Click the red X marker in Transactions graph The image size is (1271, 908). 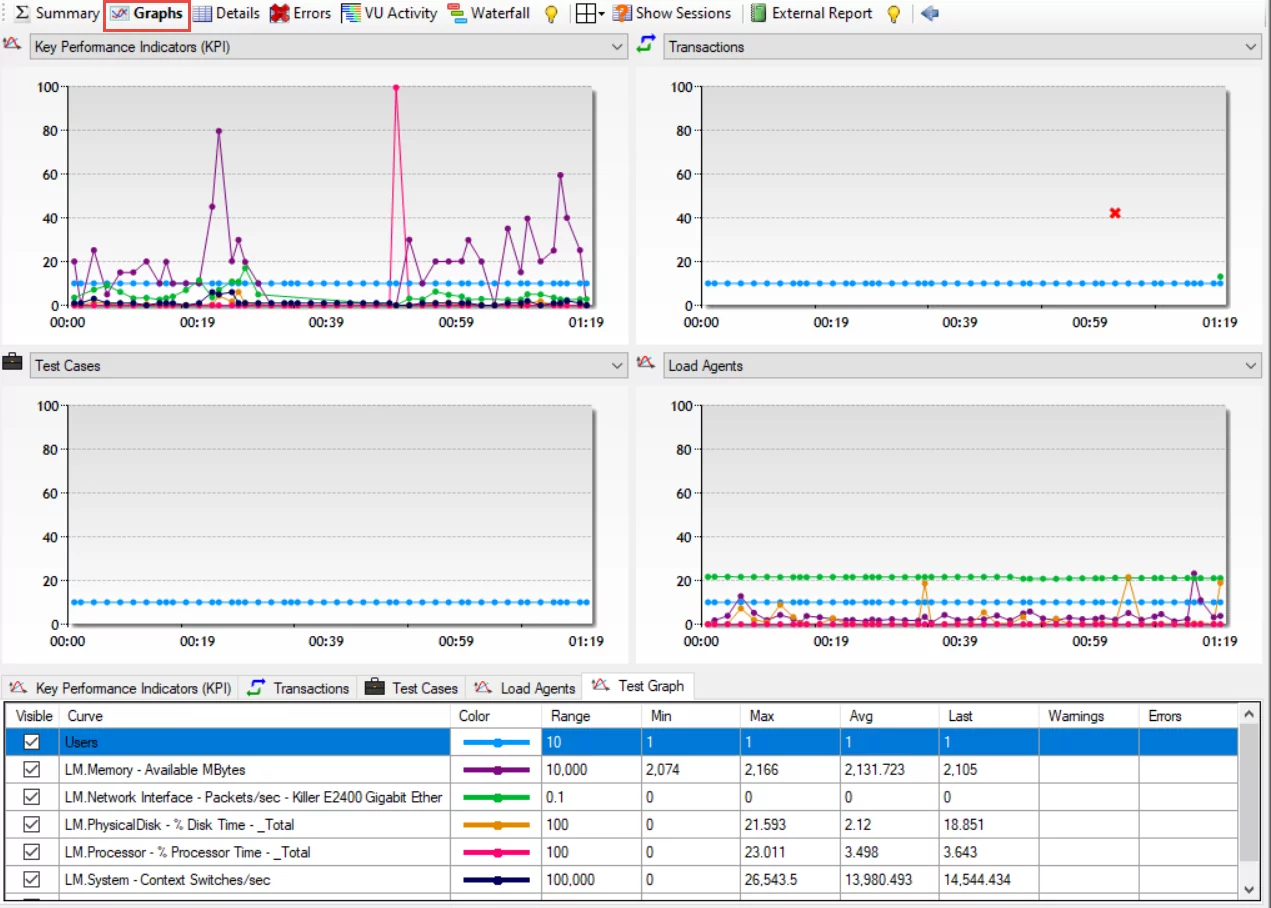click(x=1115, y=213)
